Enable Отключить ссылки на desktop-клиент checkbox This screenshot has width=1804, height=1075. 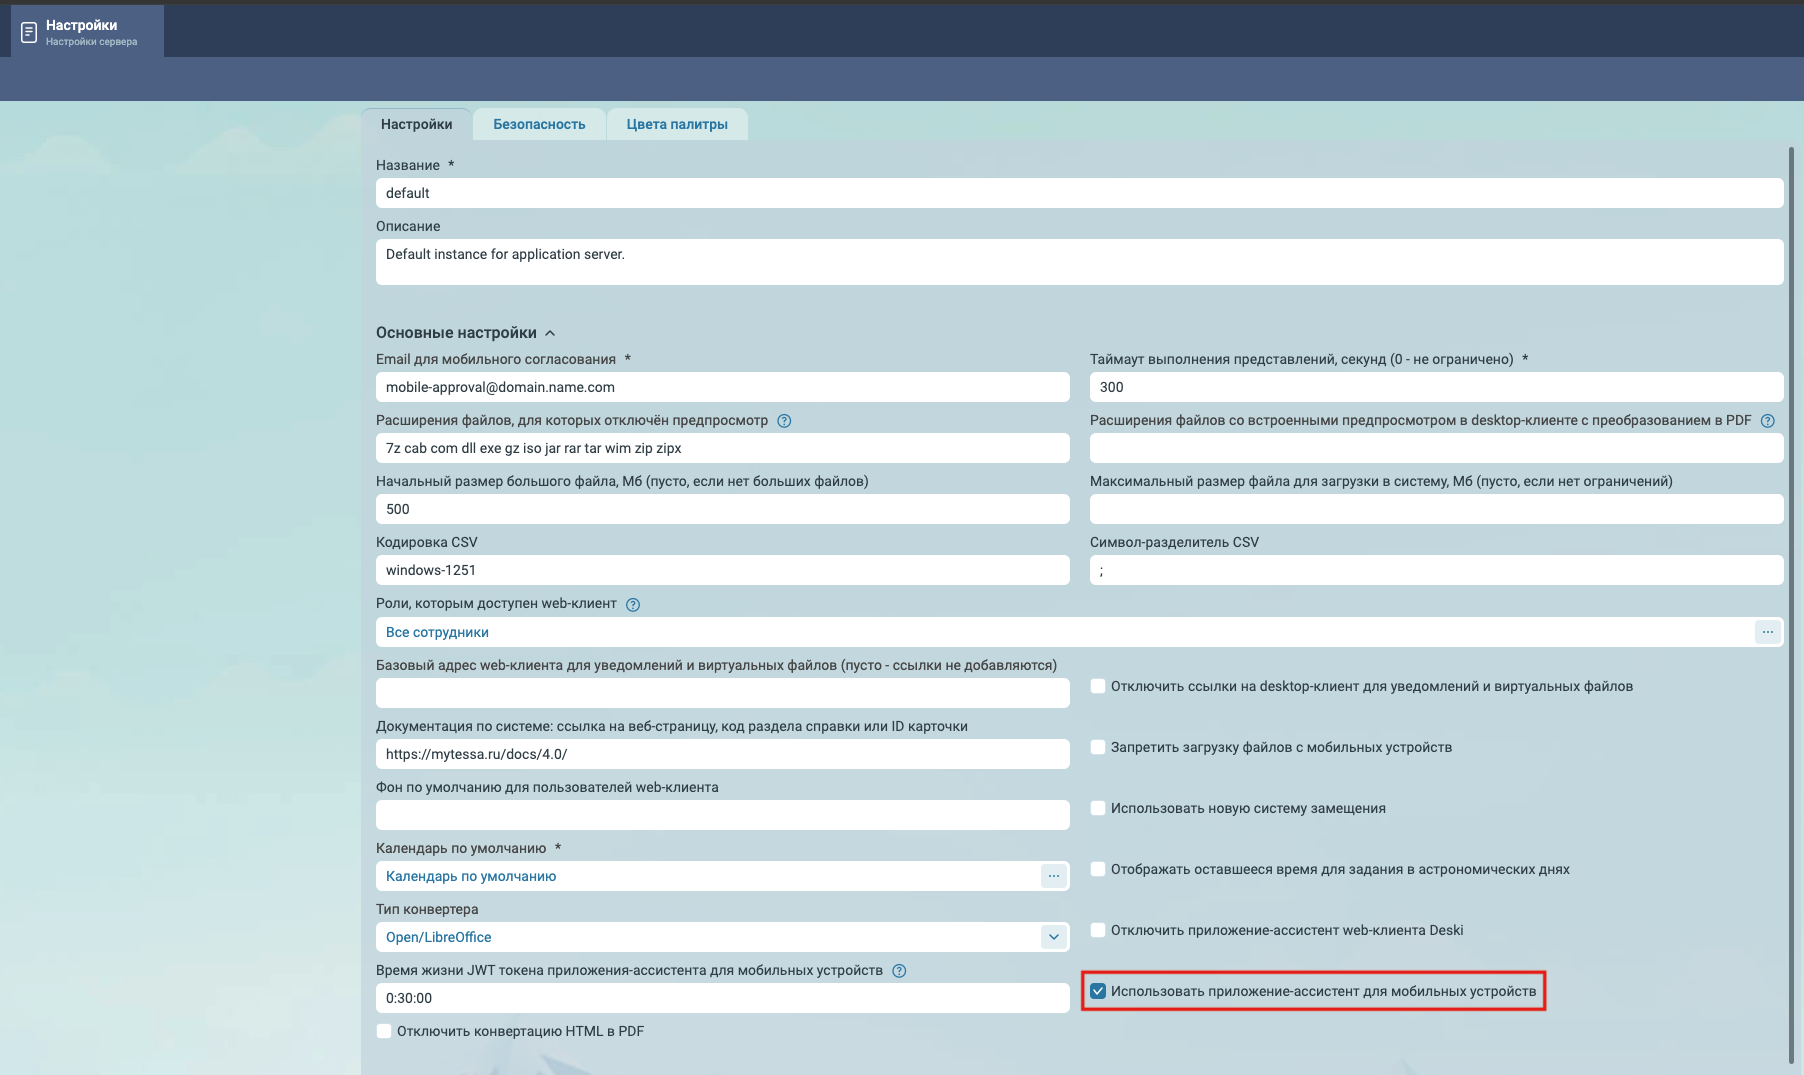point(1098,686)
